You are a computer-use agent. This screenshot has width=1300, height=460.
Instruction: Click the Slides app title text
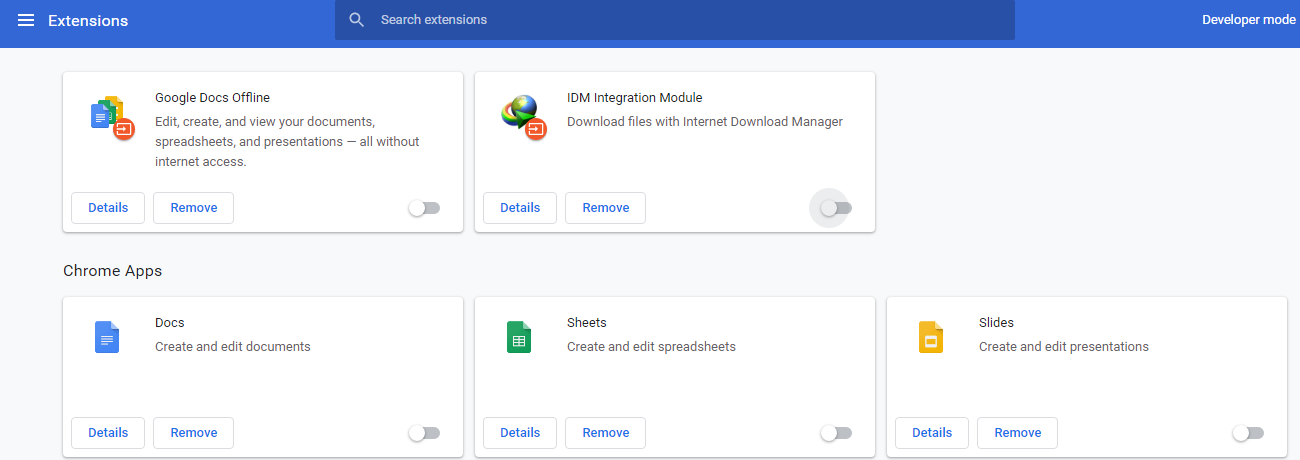tap(996, 323)
